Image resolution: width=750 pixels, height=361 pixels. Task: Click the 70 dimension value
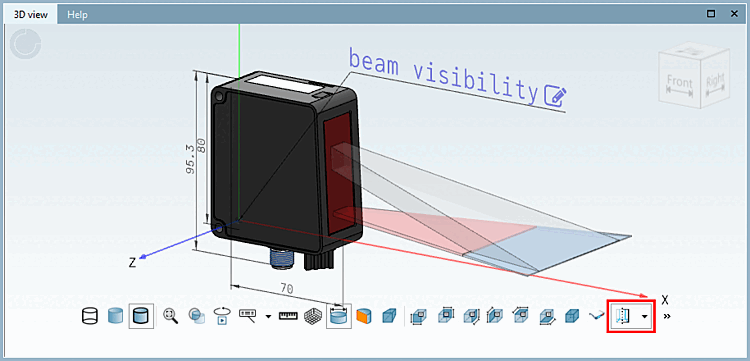click(x=287, y=288)
